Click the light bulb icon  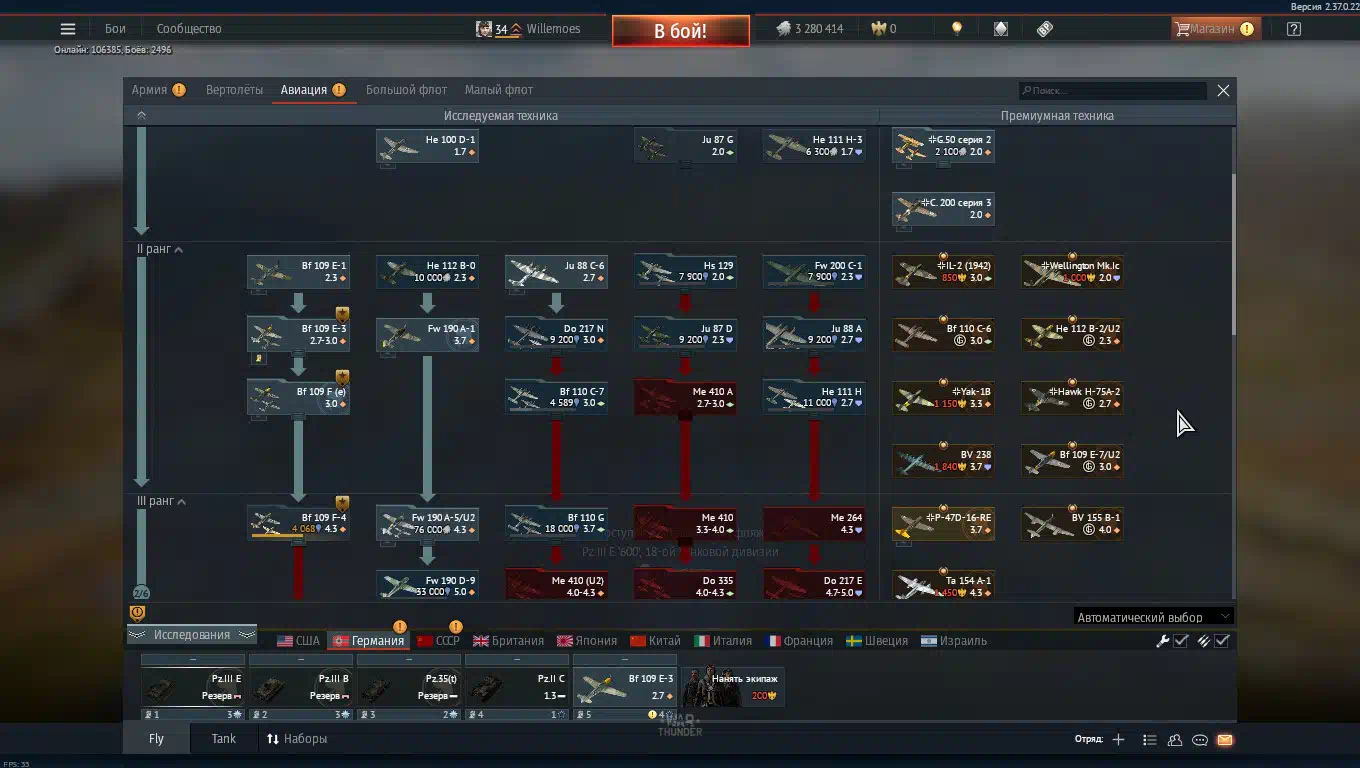click(957, 29)
